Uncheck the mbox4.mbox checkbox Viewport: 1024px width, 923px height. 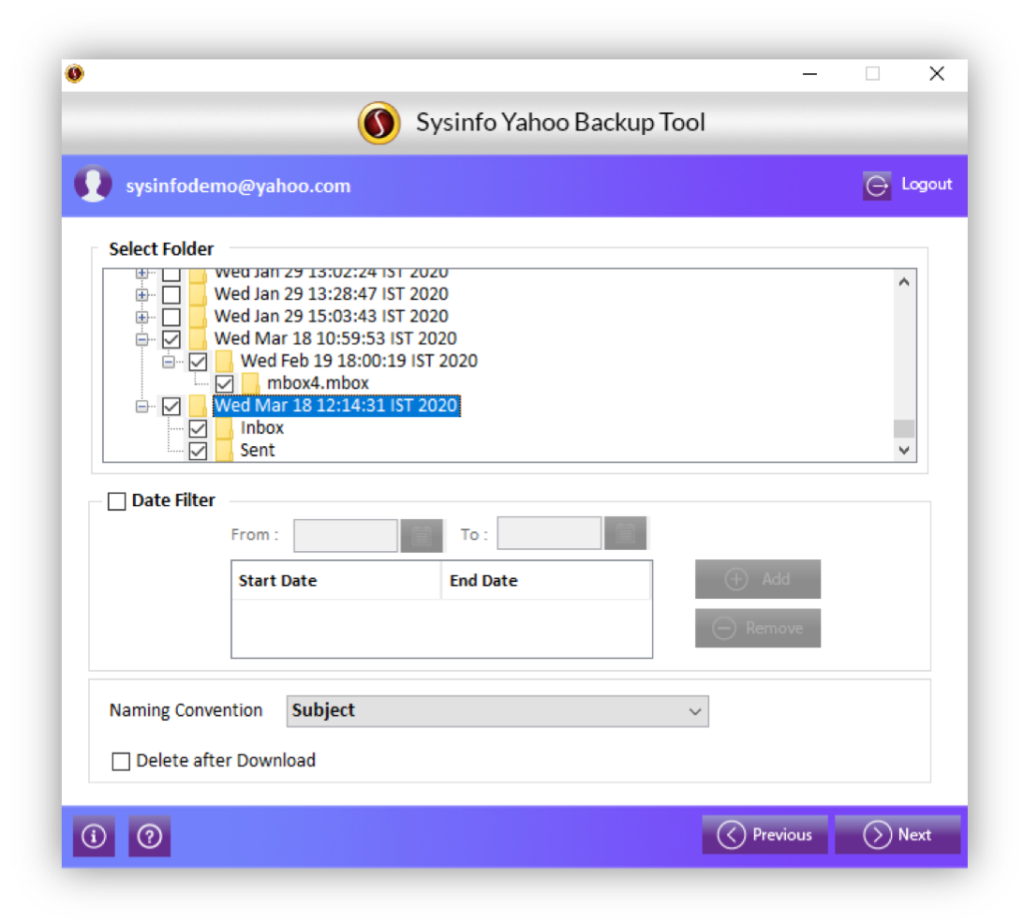224,383
